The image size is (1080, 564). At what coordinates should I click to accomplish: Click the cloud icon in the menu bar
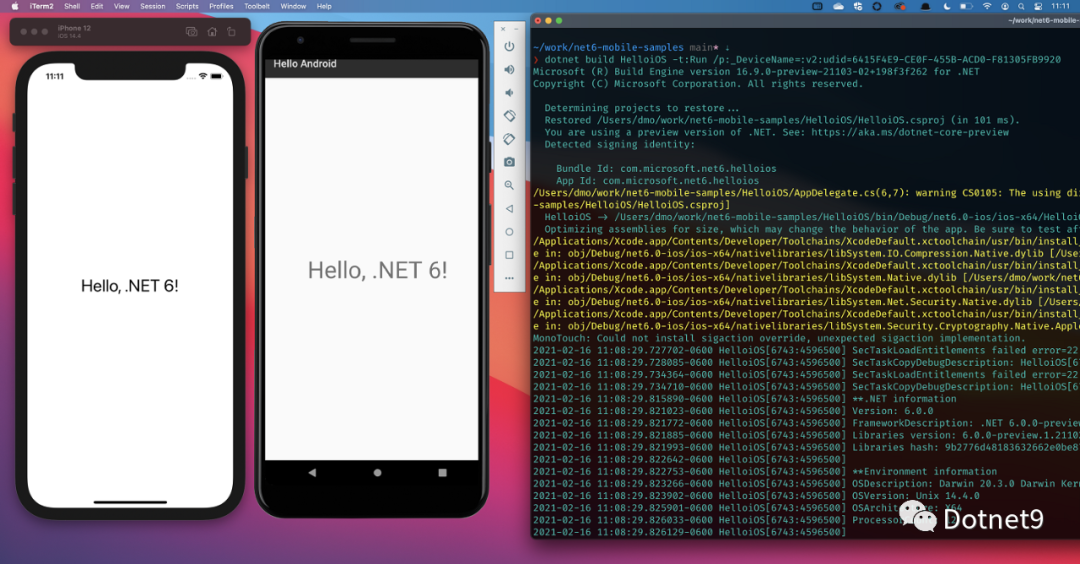(838, 6)
